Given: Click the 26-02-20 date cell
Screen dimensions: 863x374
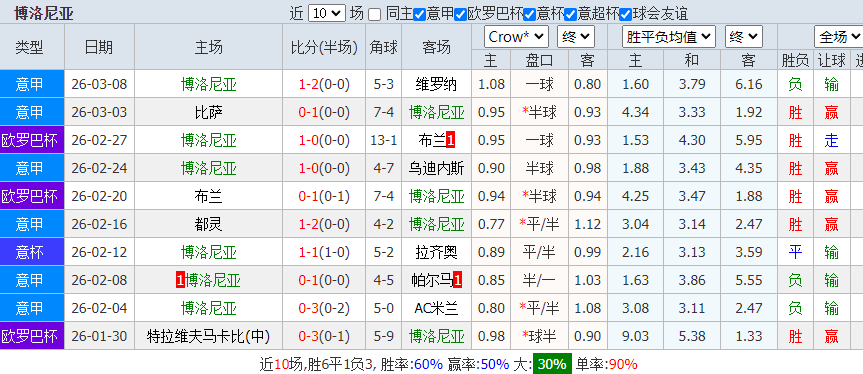Looking at the screenshot, I should pyautogui.click(x=99, y=196).
